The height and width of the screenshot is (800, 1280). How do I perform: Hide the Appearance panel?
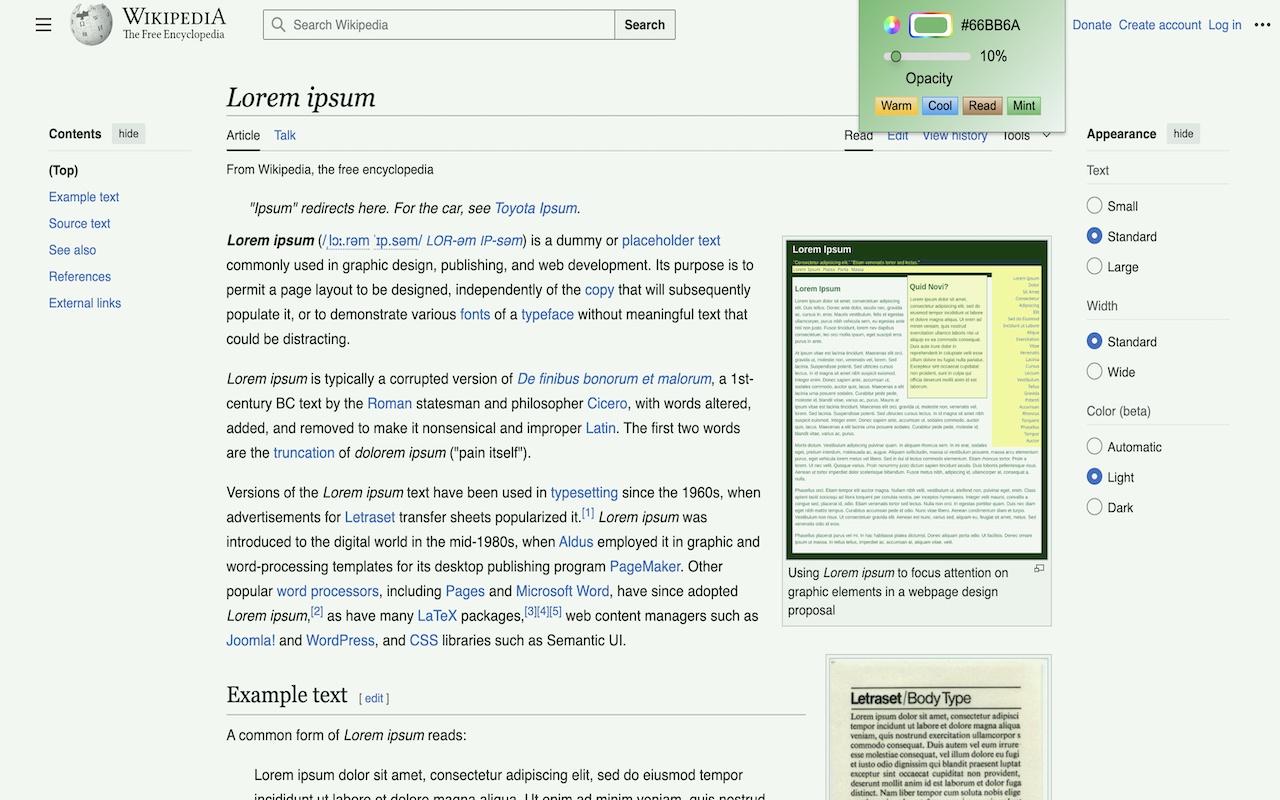pos(1183,134)
